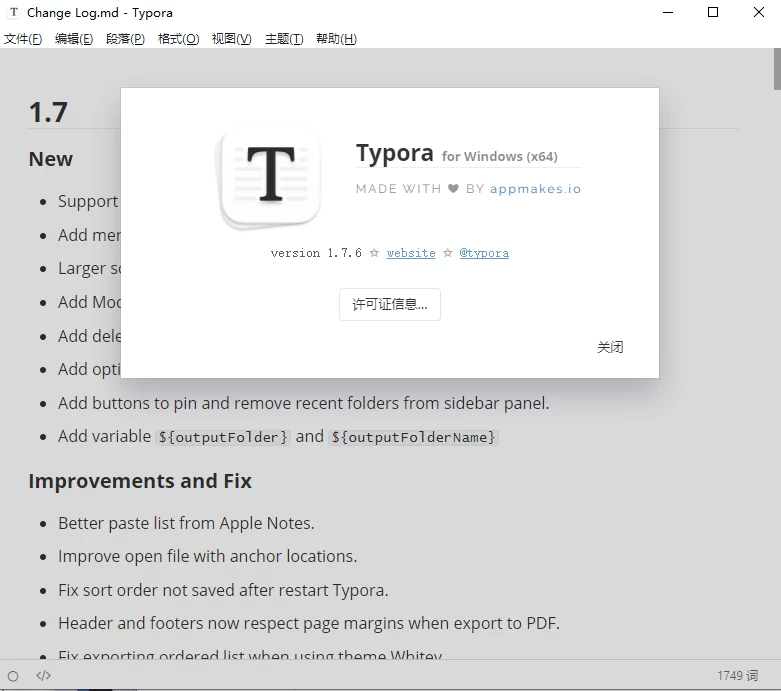Click the large Typora T logo
Screen dimensions: 781x691
[269, 178]
